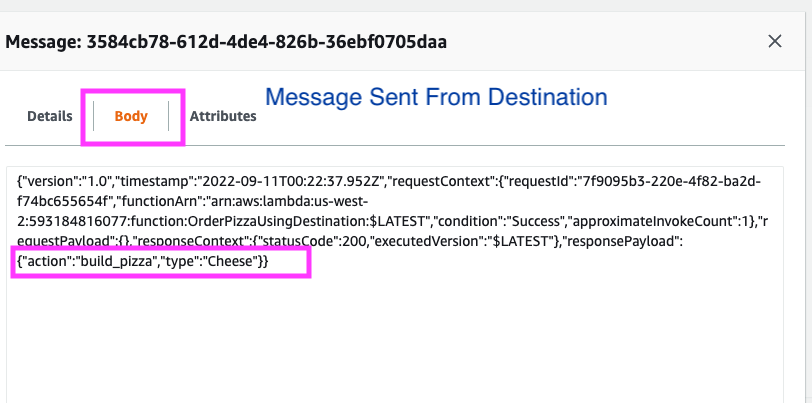Click the Message Sent From Destination heading
The width and height of the screenshot is (812, 403).
[x=436, y=97]
